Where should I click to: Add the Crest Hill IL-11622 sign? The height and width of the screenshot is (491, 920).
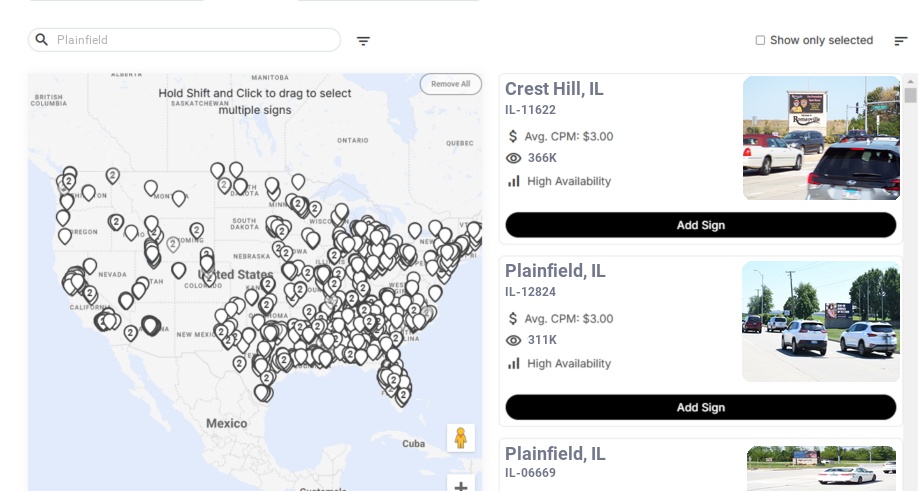point(700,225)
